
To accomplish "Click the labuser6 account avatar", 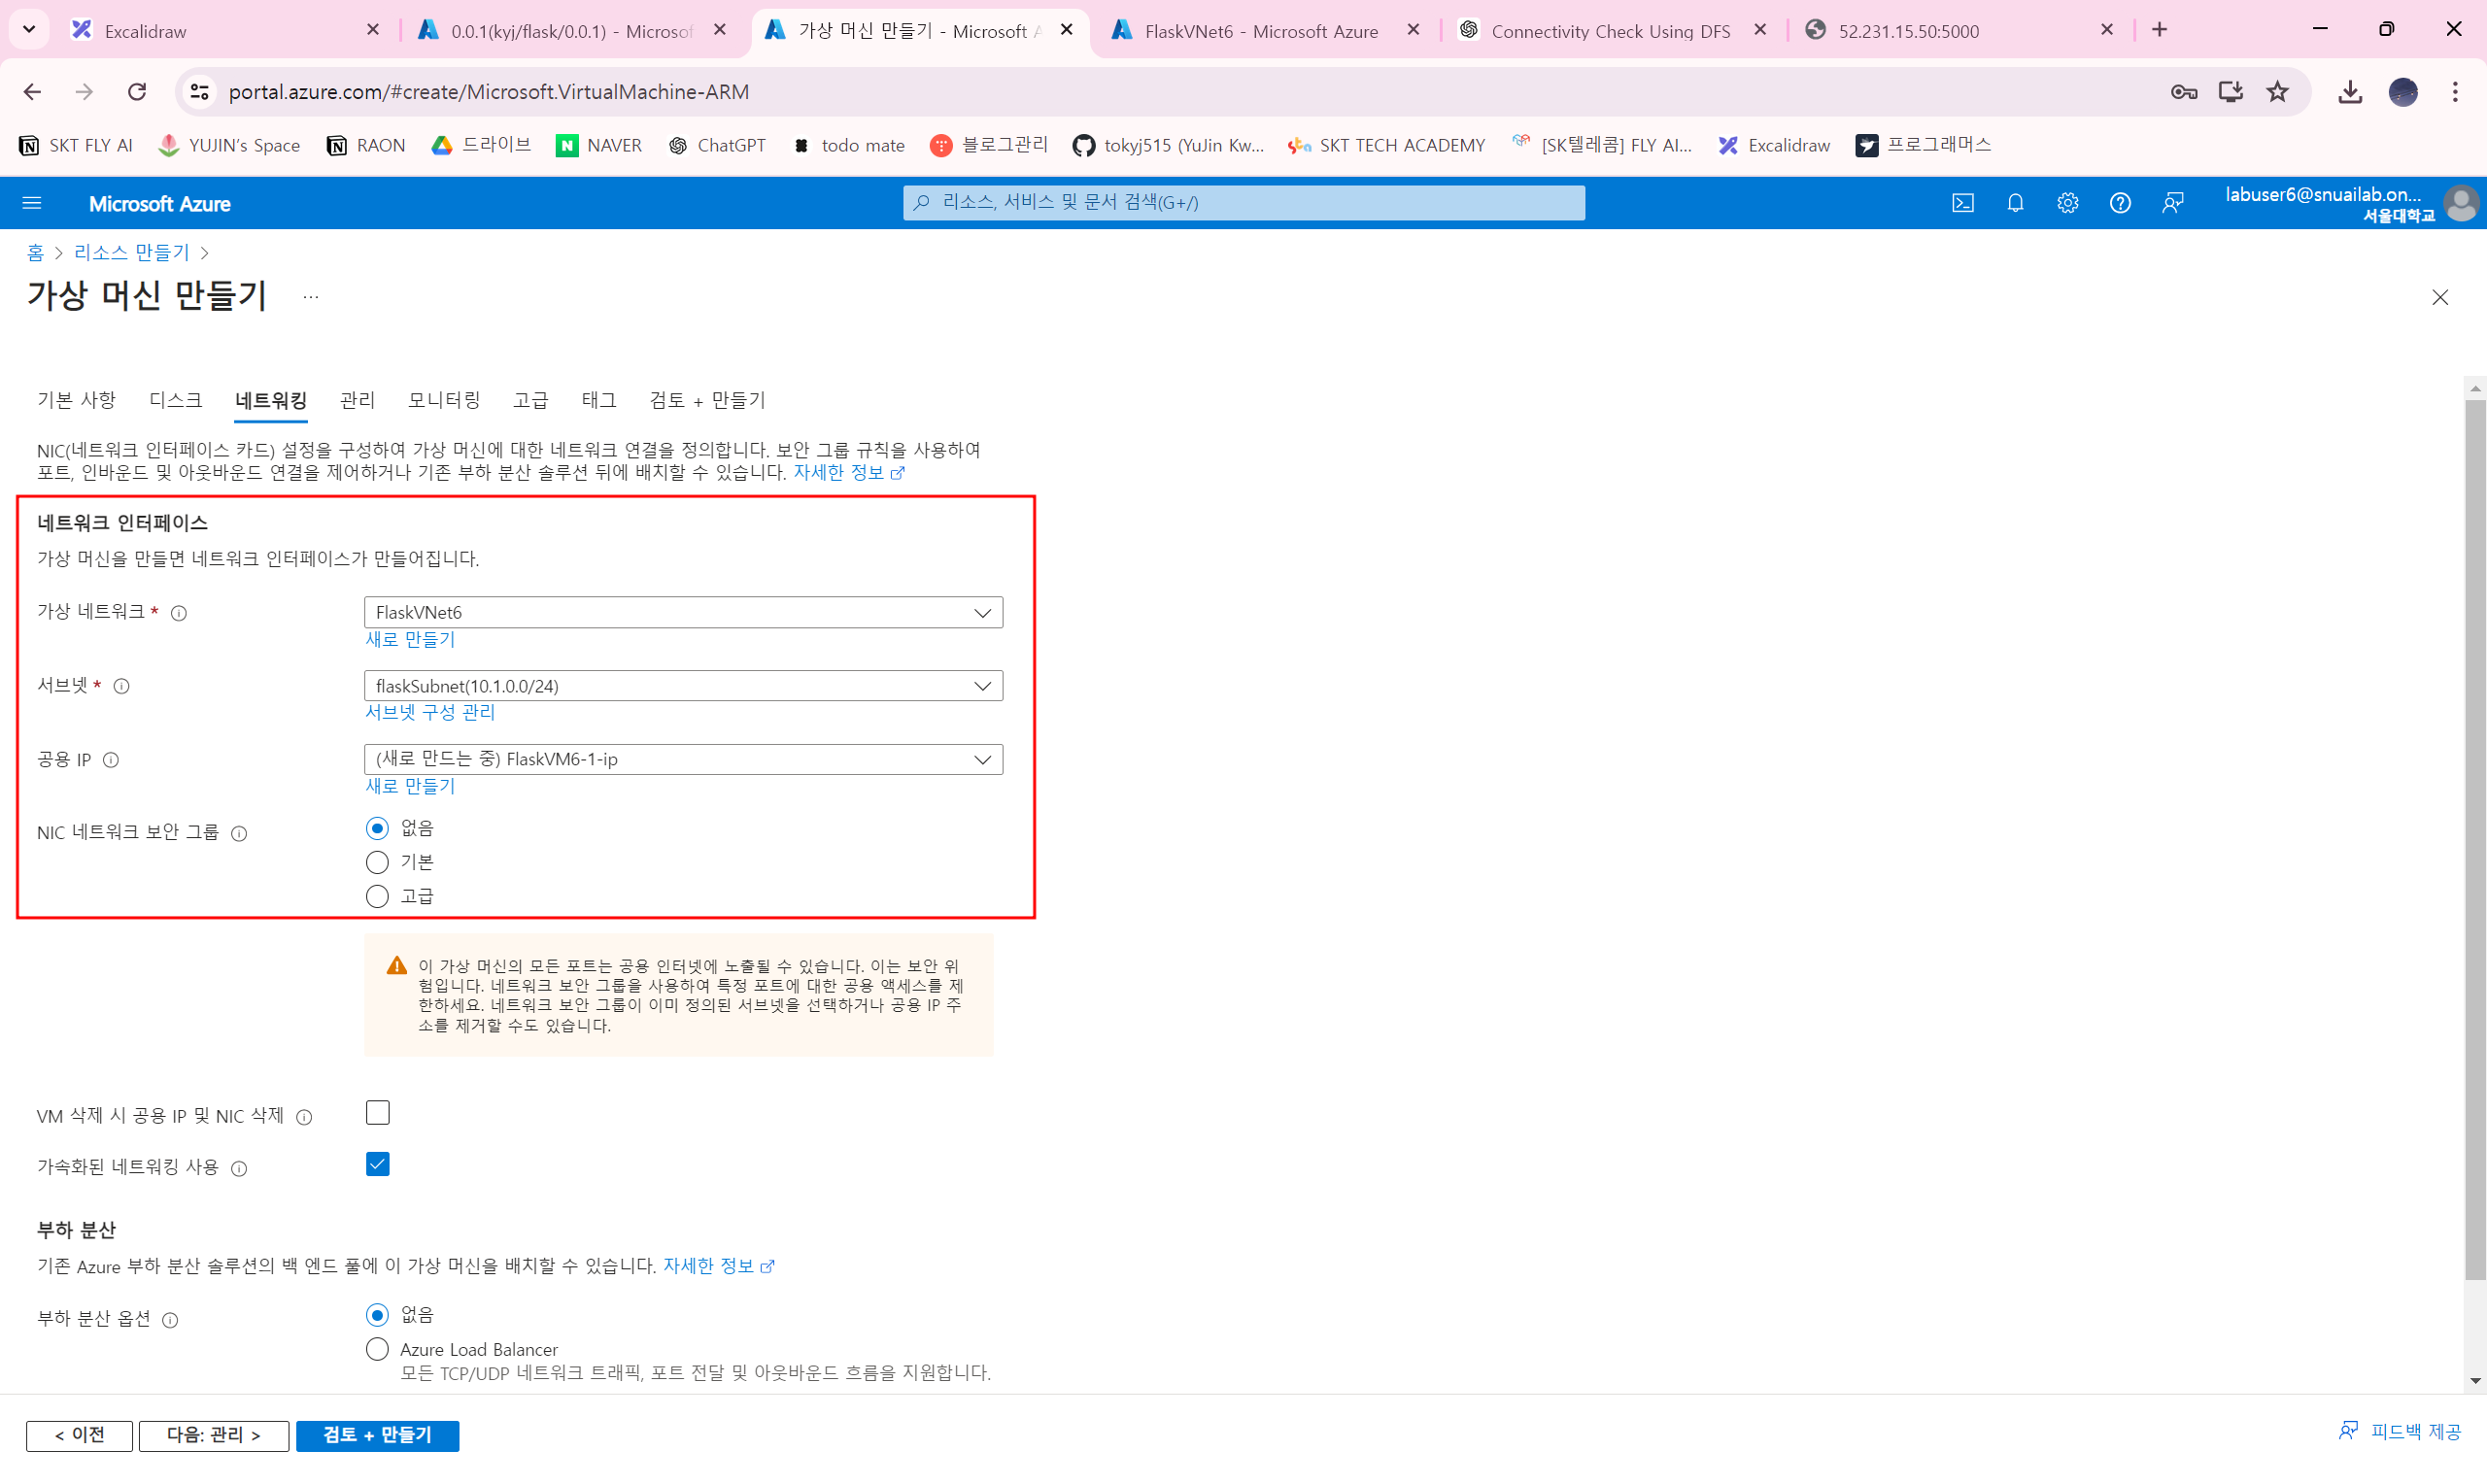I will point(2460,204).
